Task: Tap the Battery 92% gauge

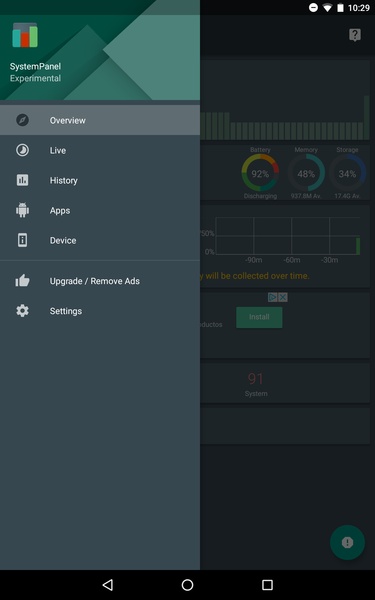Action: pos(260,173)
